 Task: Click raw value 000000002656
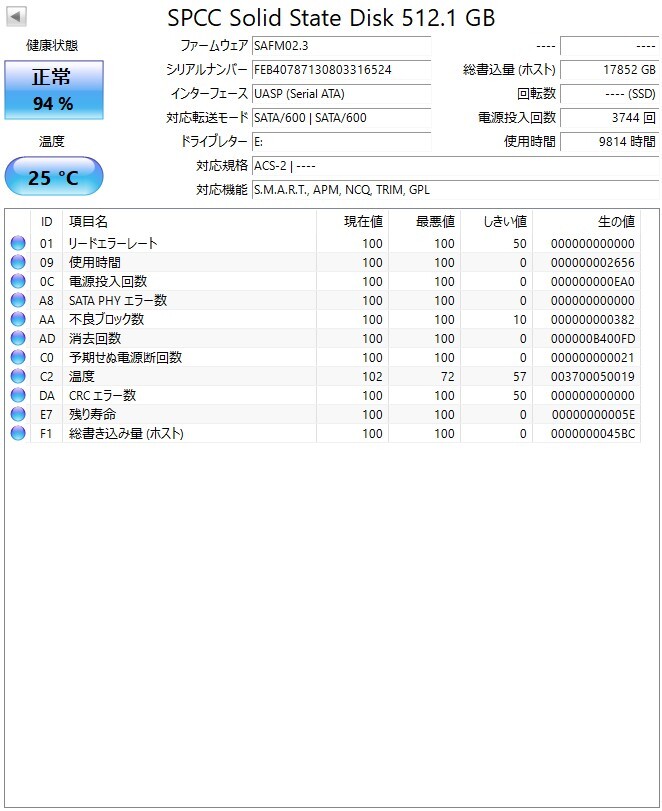tap(593, 262)
